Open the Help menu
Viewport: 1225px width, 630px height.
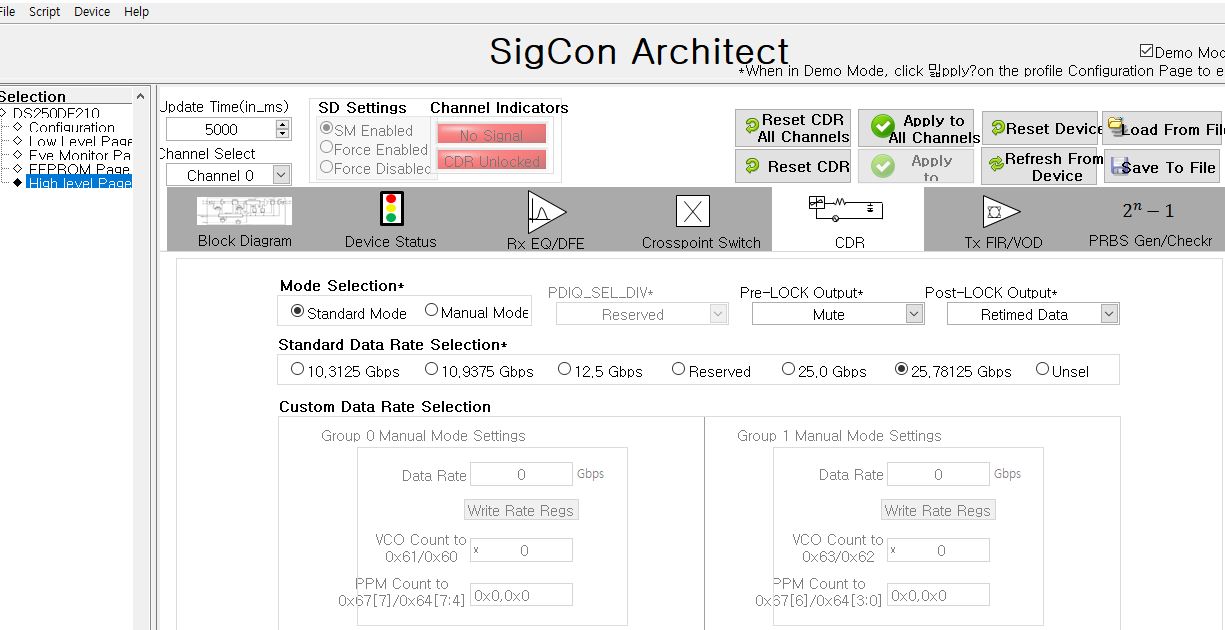tap(136, 11)
